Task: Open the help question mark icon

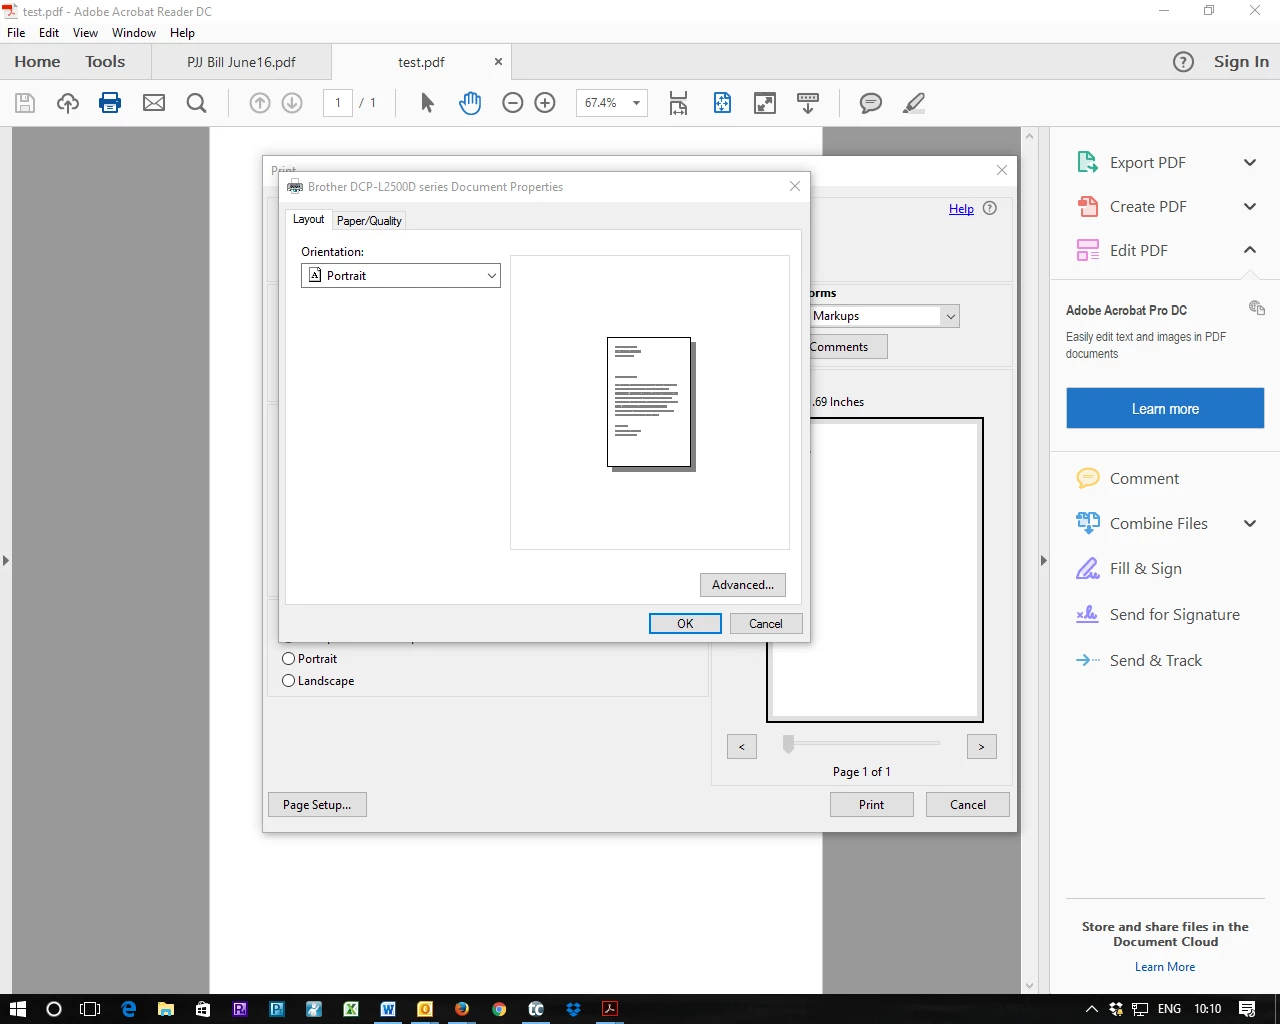Action: tap(1183, 62)
